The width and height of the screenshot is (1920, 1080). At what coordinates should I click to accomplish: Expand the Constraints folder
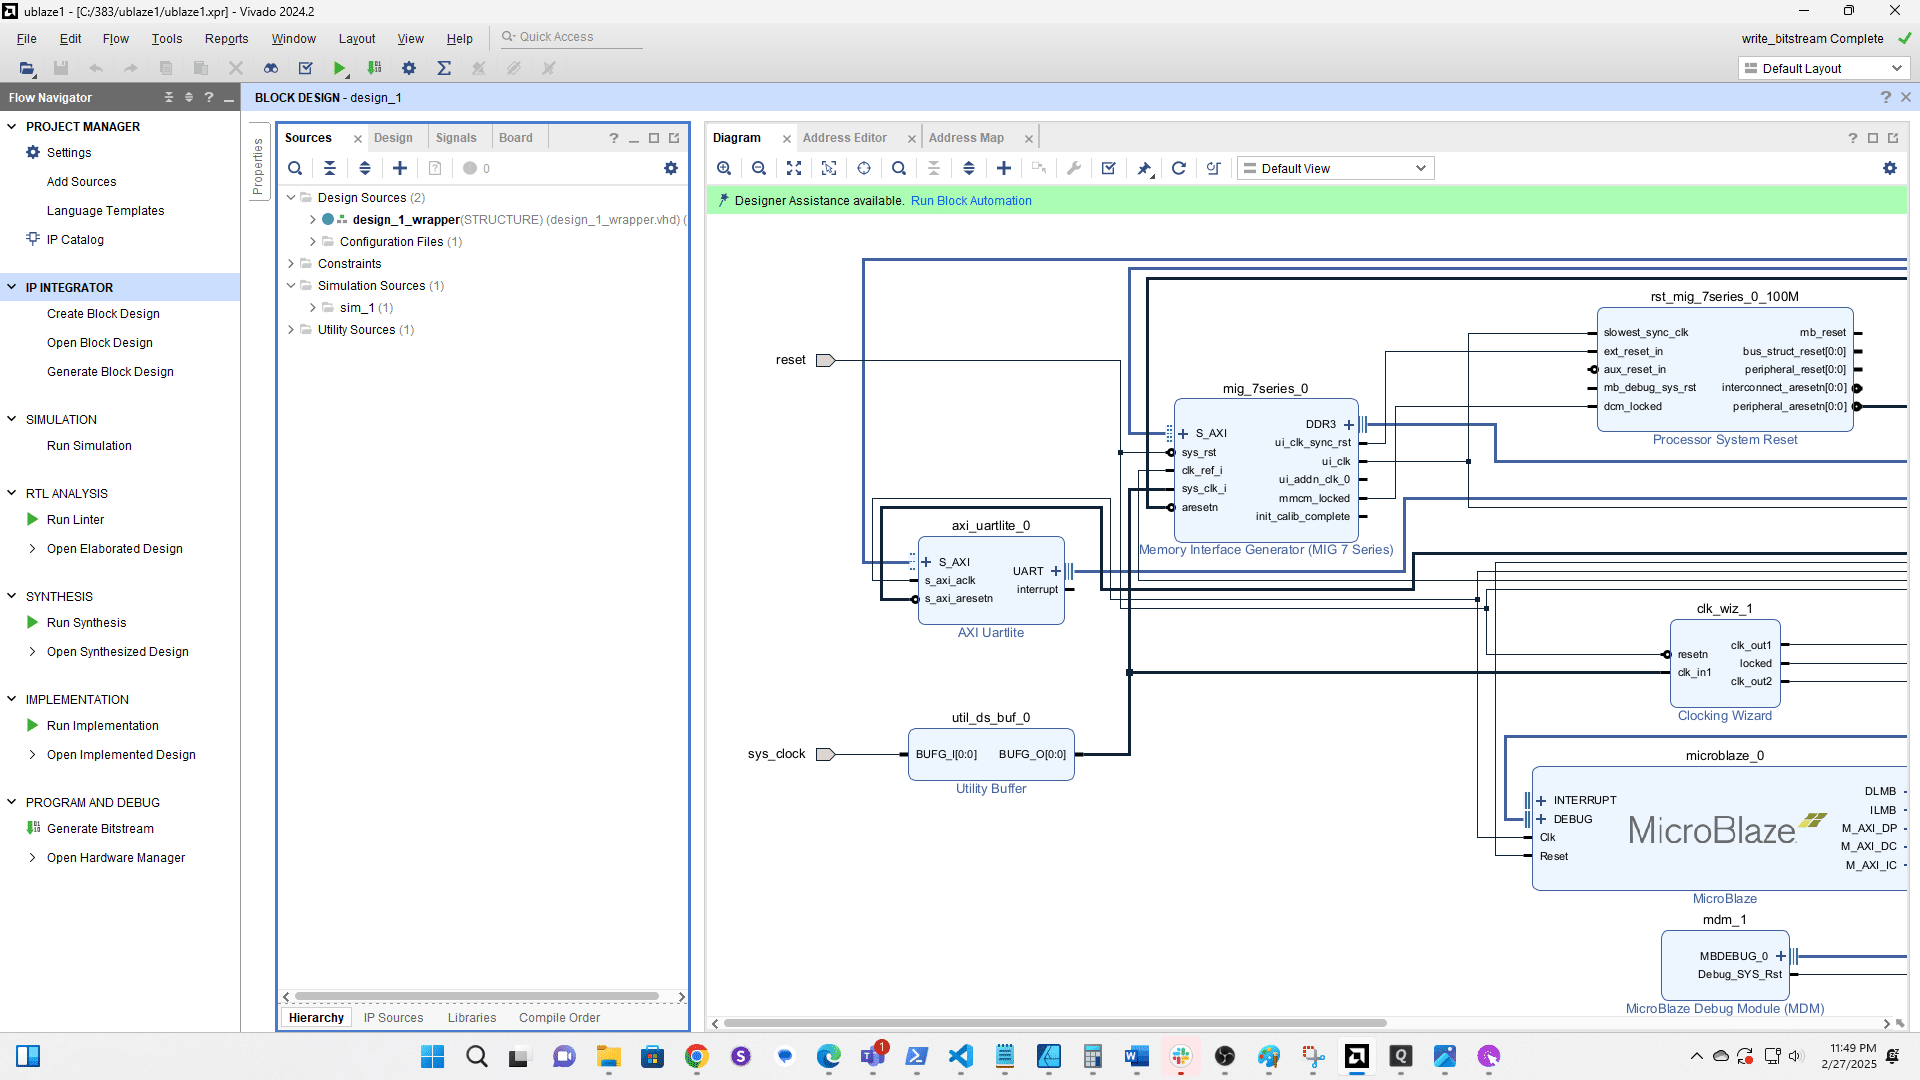(291, 264)
